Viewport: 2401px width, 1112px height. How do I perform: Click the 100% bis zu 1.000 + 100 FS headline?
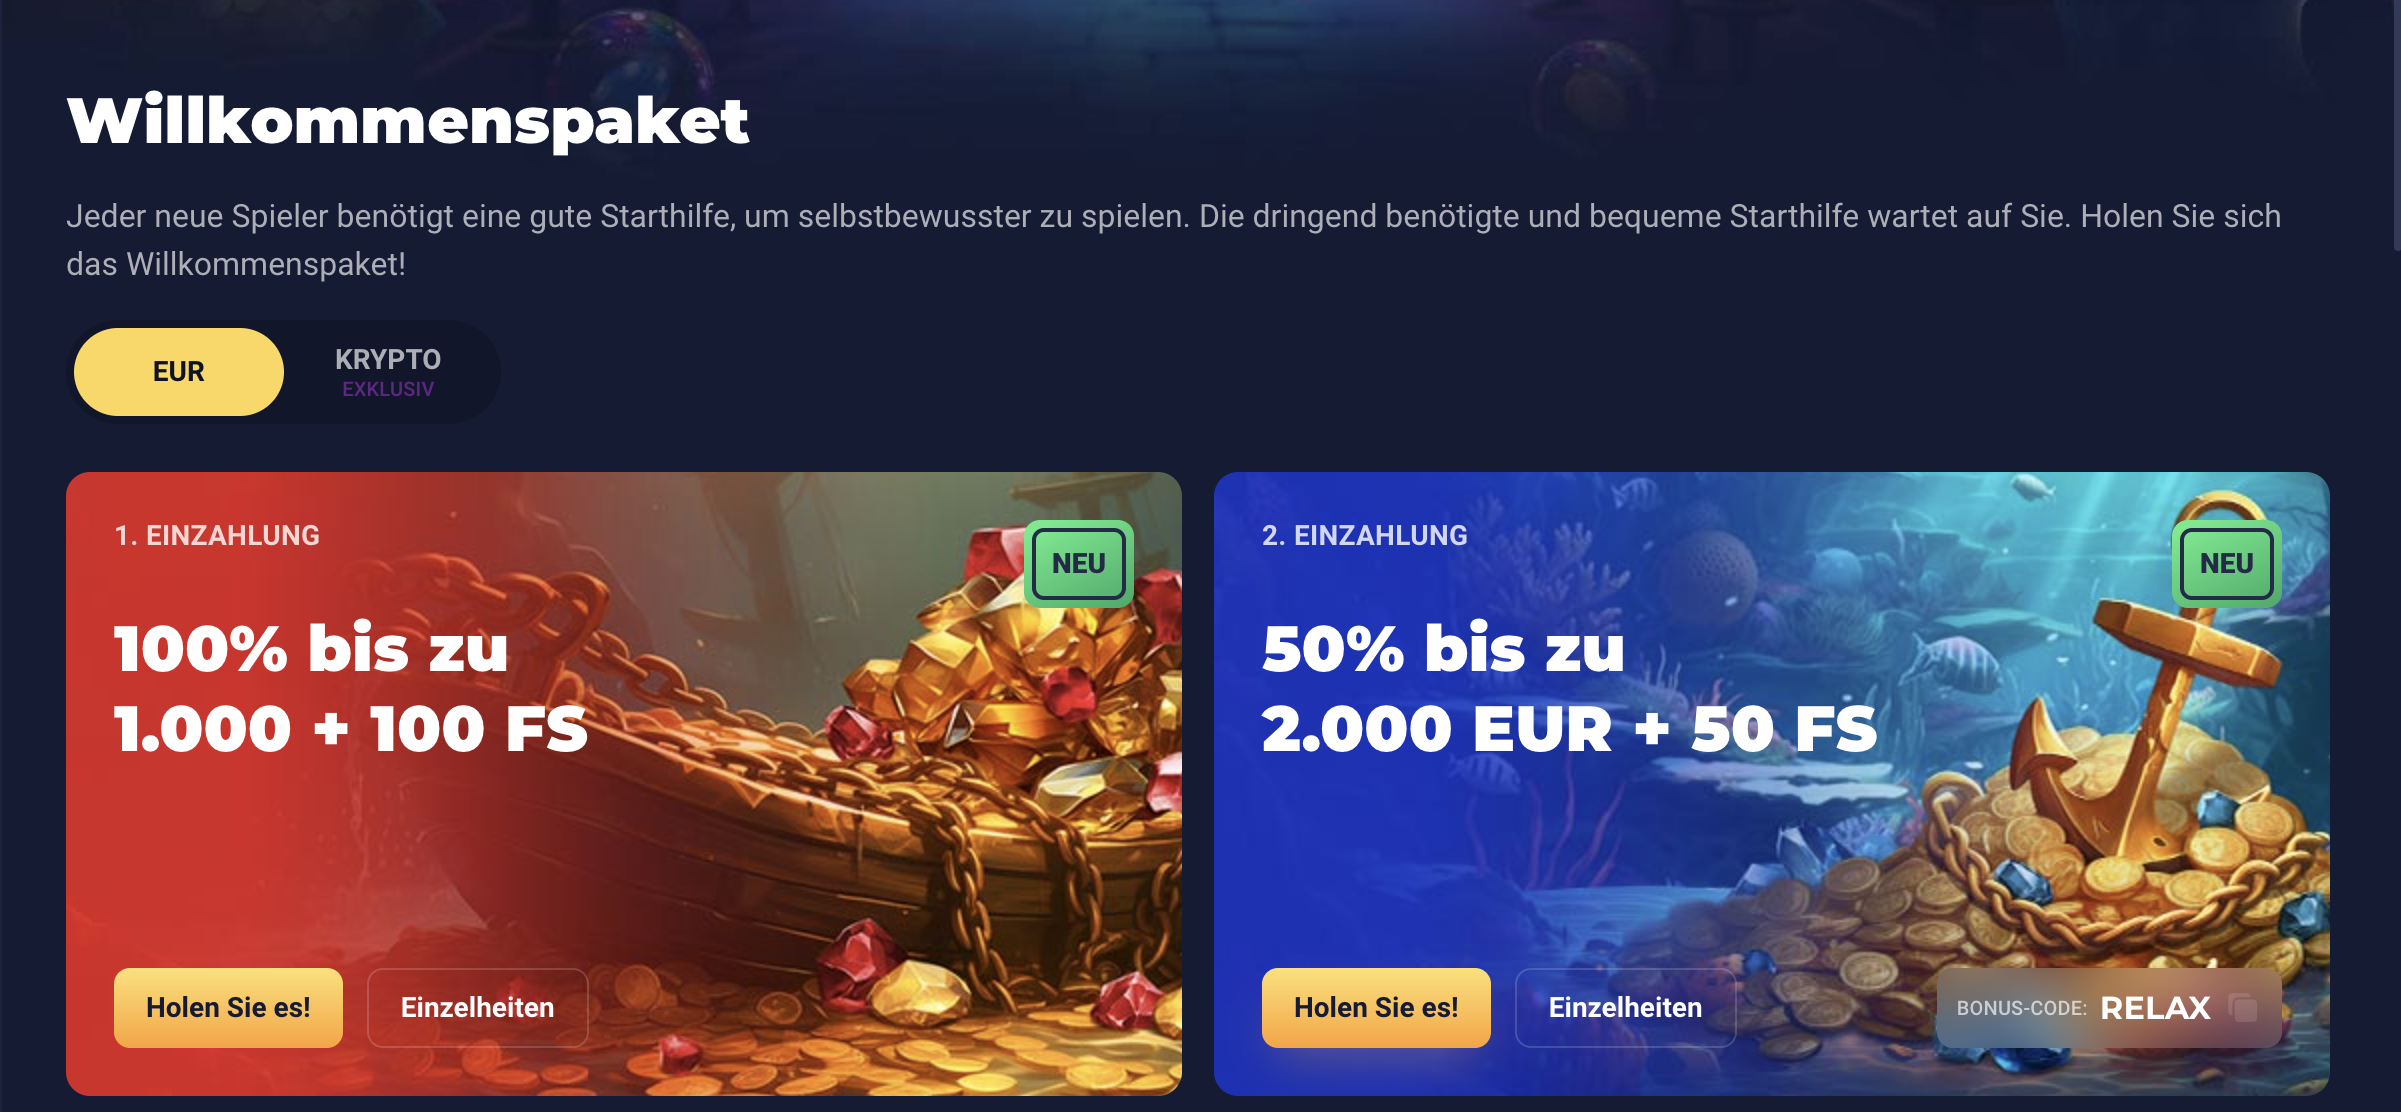(351, 688)
